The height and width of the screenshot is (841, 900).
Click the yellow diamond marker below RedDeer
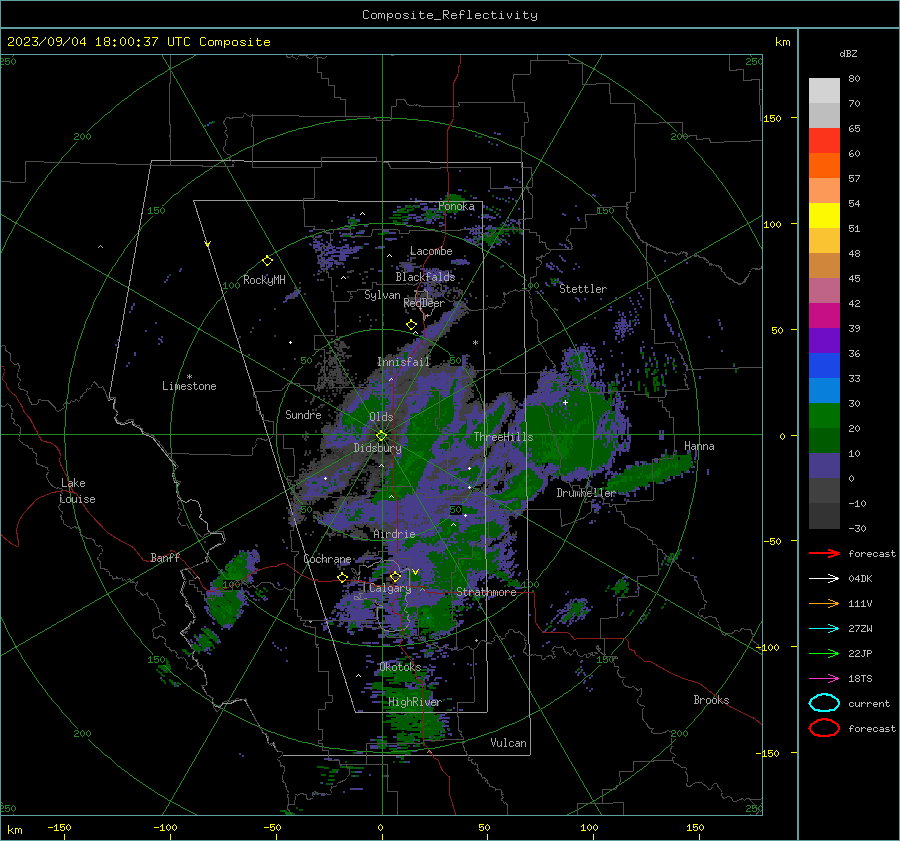point(412,325)
